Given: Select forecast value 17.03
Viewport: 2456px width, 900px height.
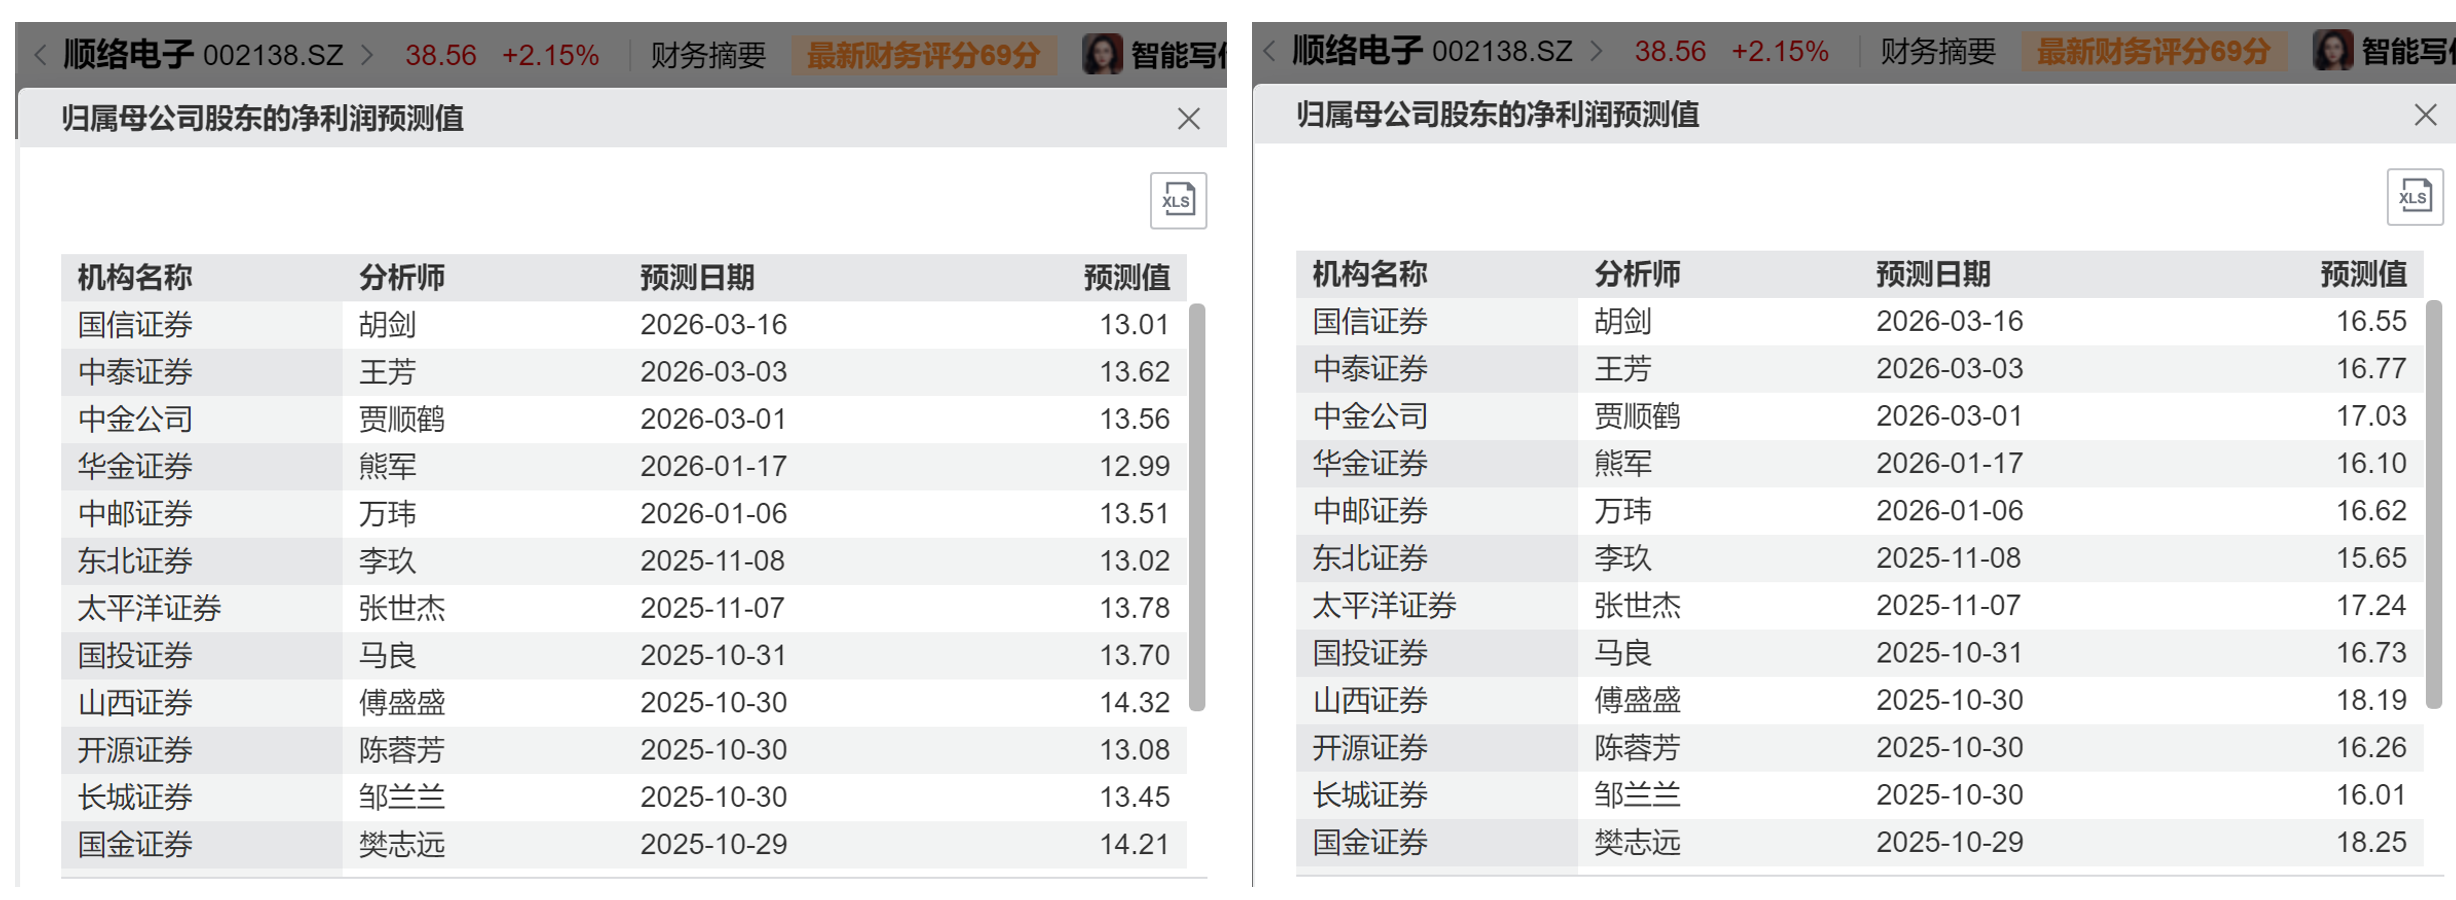Looking at the screenshot, I should (x=2371, y=416).
